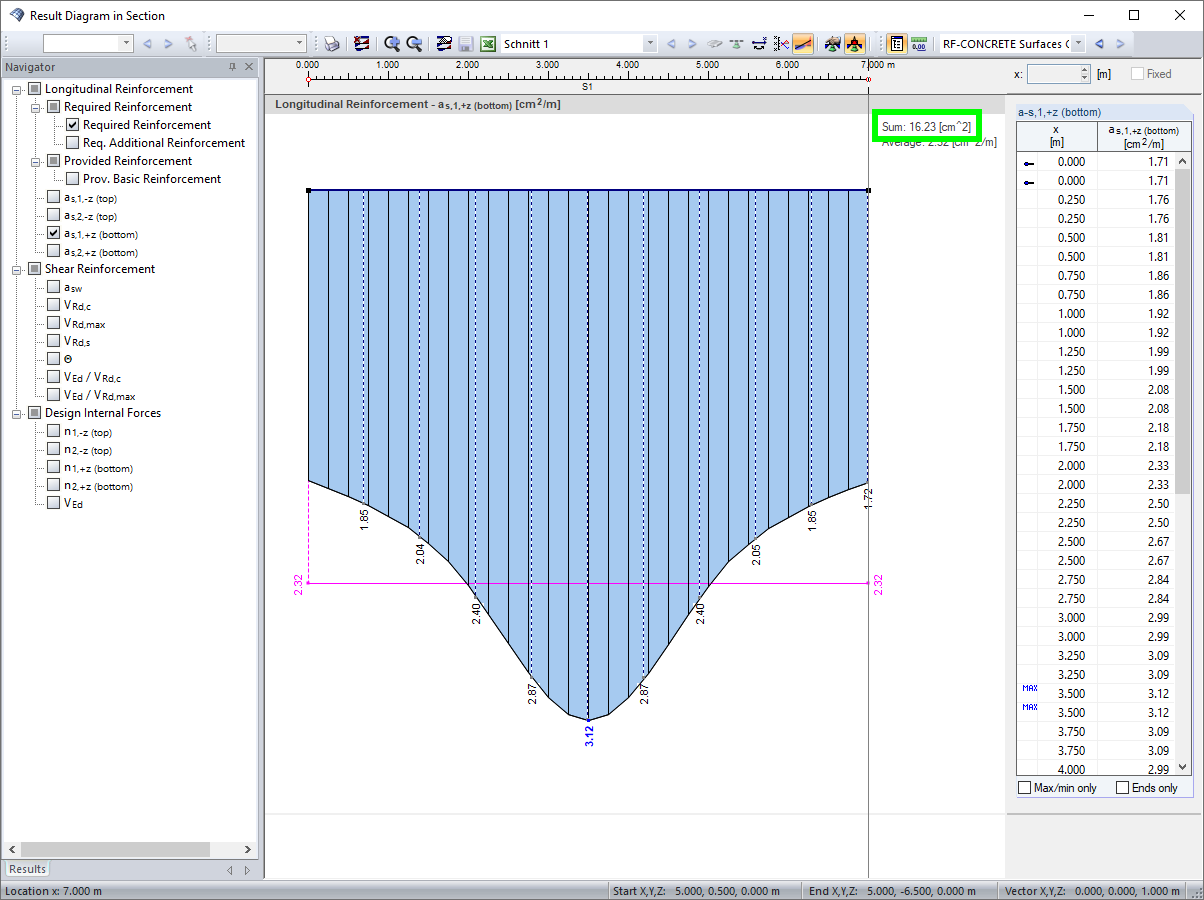1204x900 pixels.
Task: Switch to the Results tab
Action: [26, 869]
